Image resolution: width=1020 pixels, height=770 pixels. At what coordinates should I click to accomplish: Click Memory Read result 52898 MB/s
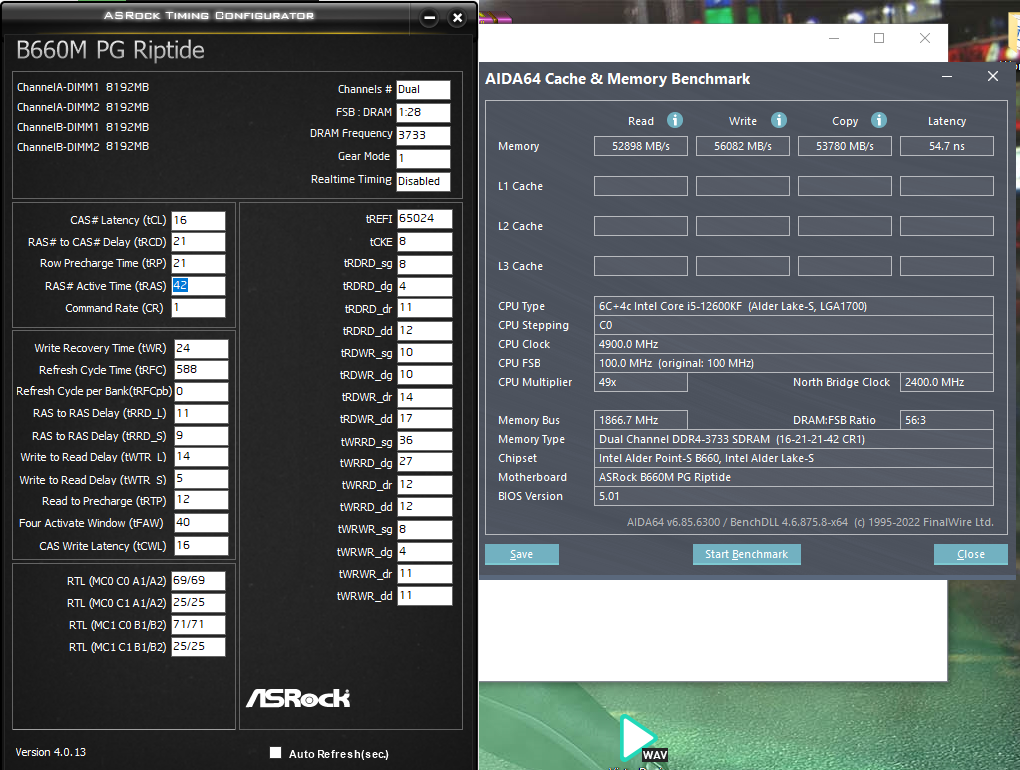641,146
